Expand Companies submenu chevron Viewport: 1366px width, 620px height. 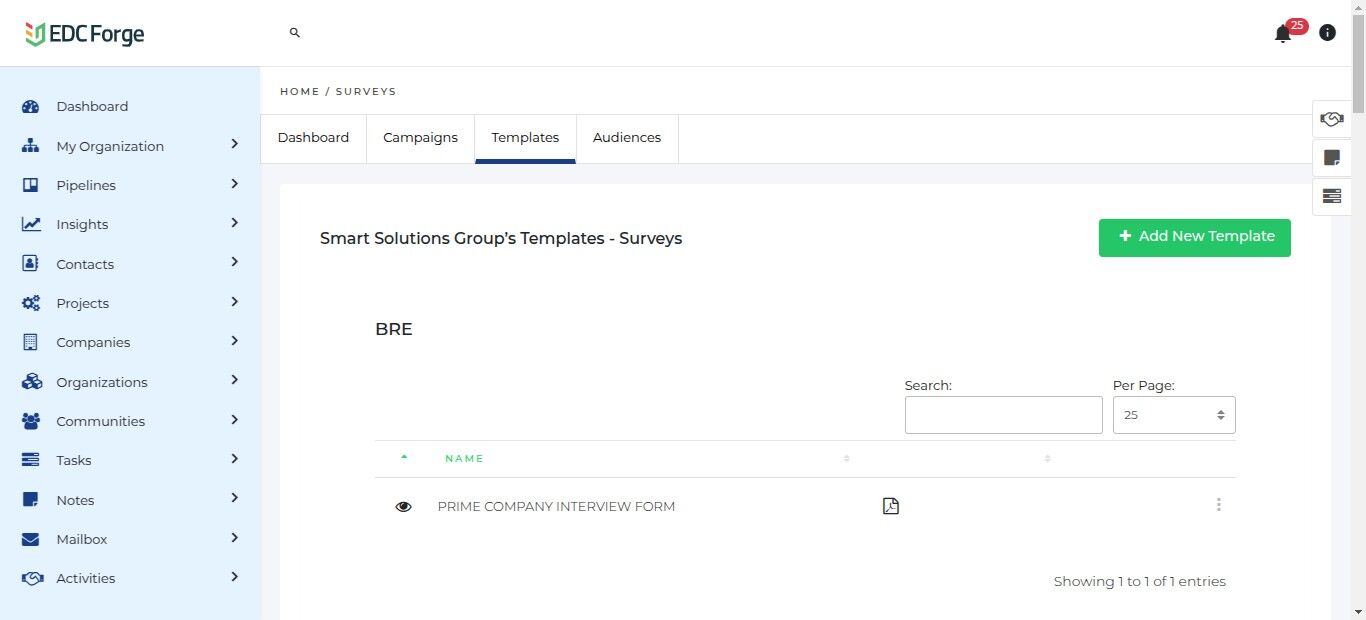click(234, 341)
